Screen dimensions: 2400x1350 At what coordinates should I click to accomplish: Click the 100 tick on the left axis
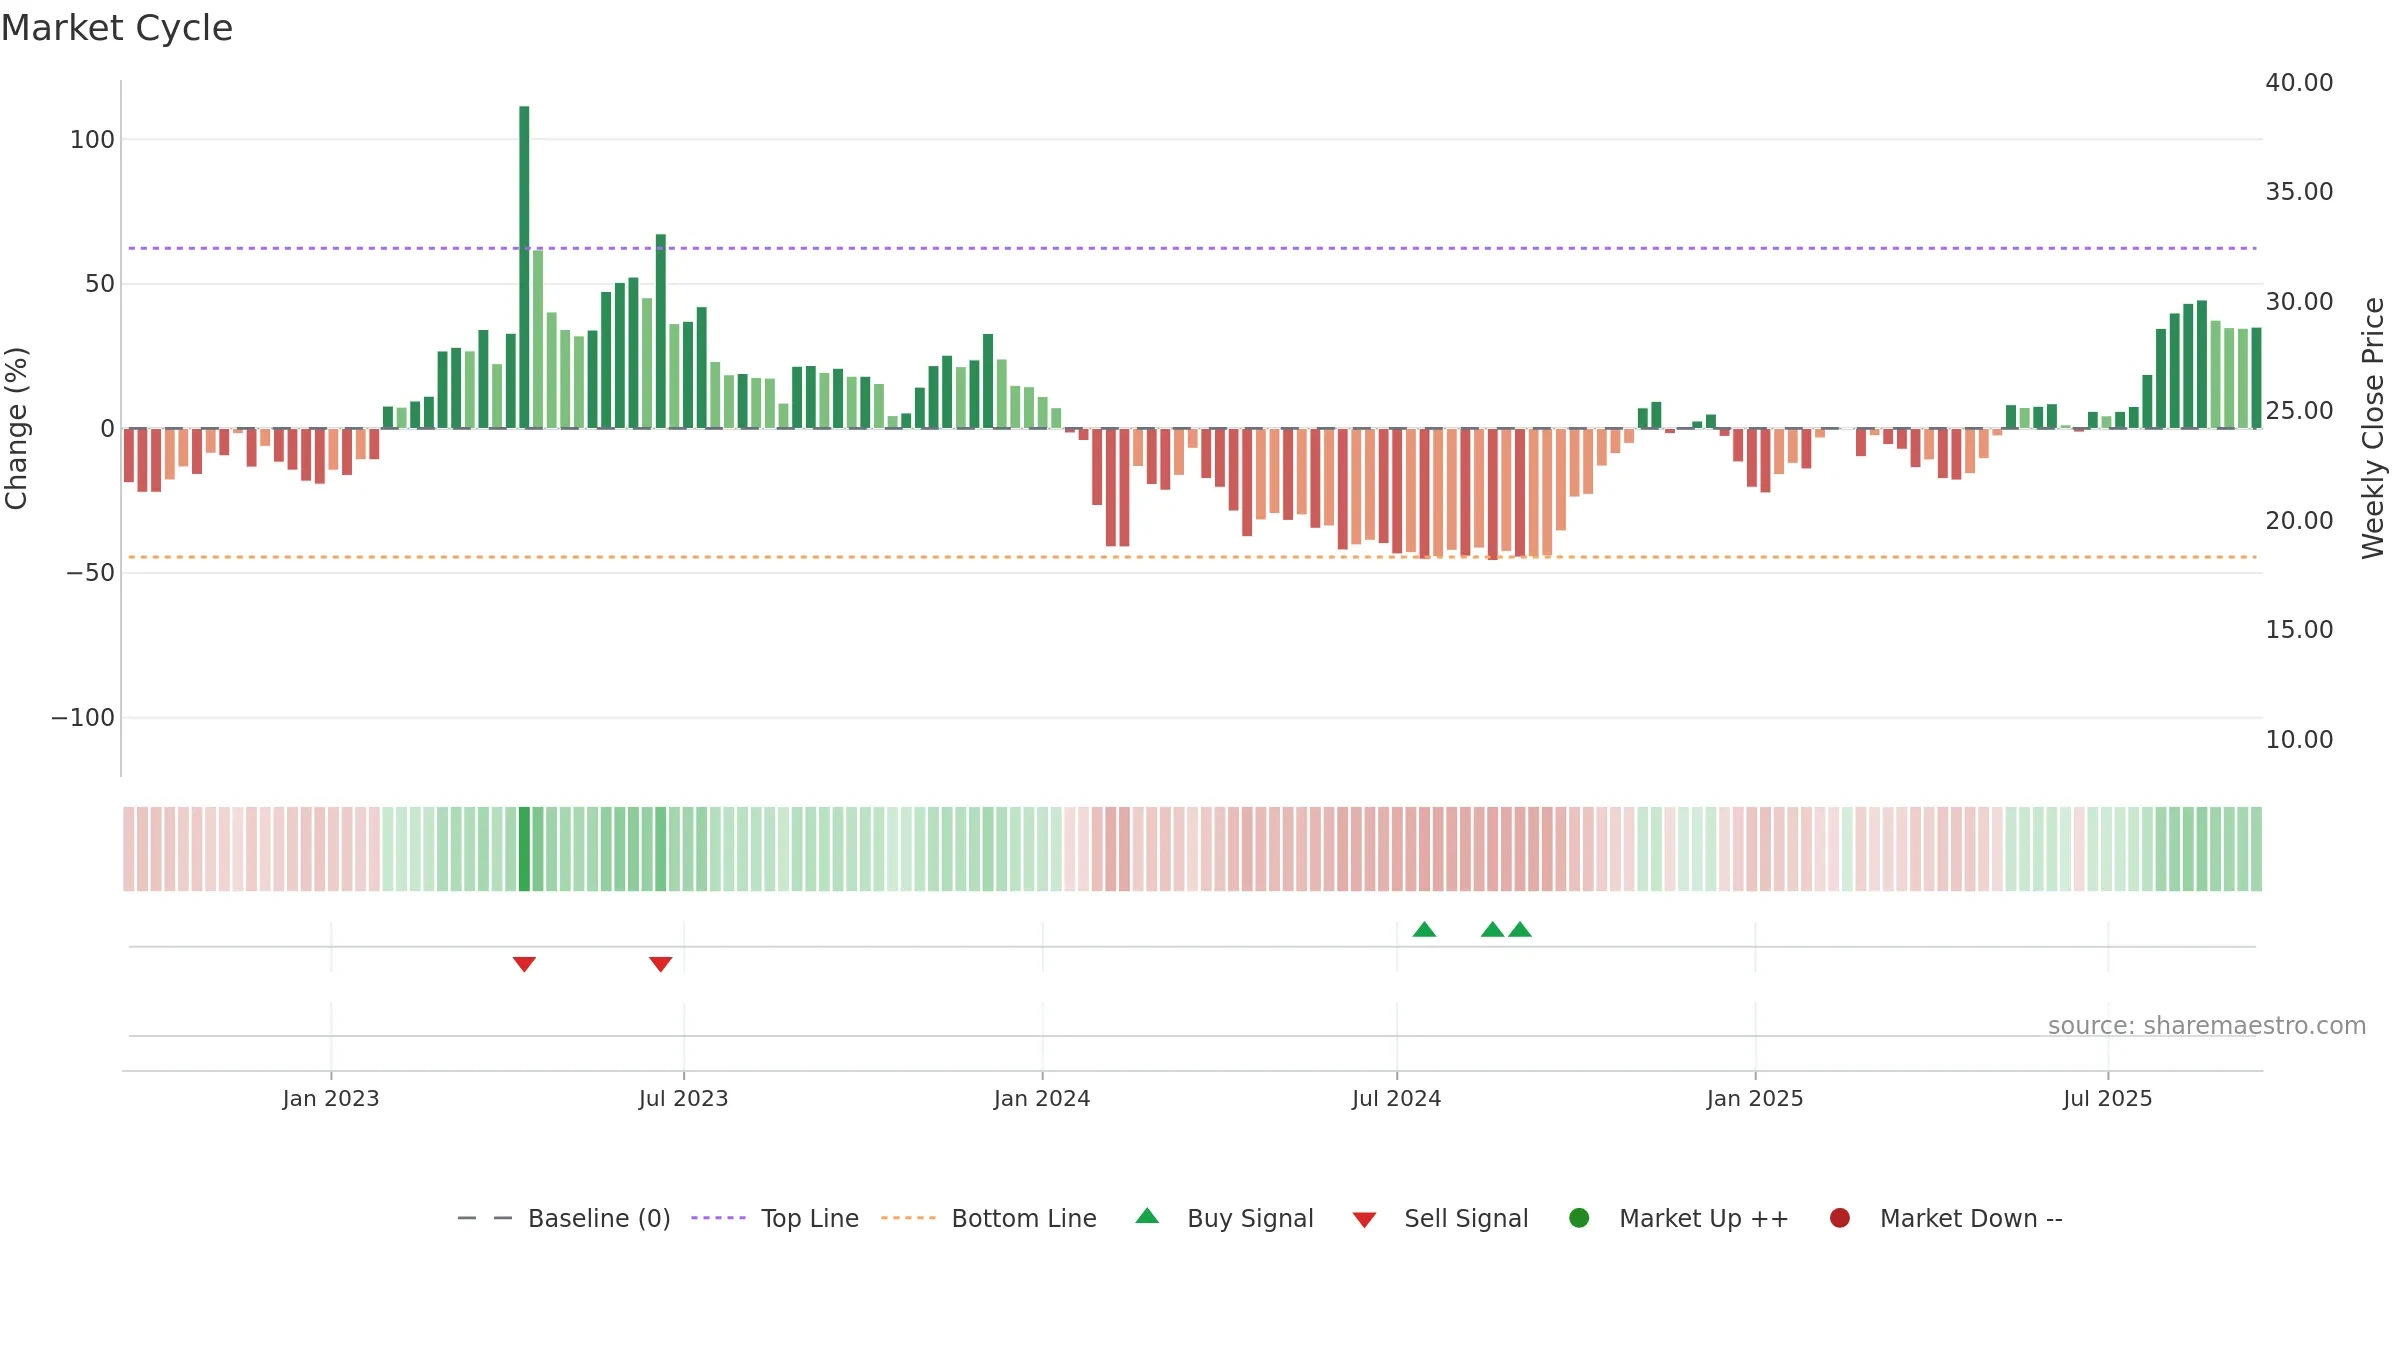tap(92, 140)
